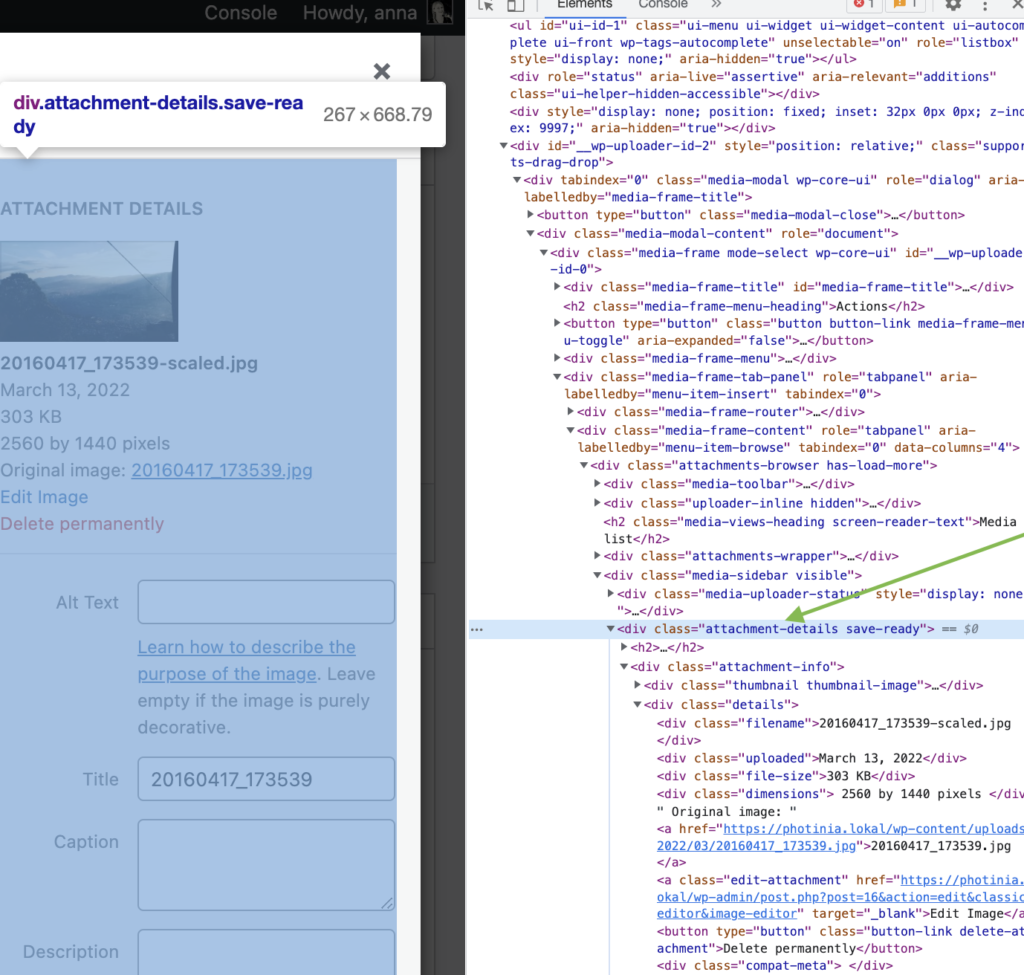Open the original image 20160417_173539.jpg link

(x=222, y=470)
